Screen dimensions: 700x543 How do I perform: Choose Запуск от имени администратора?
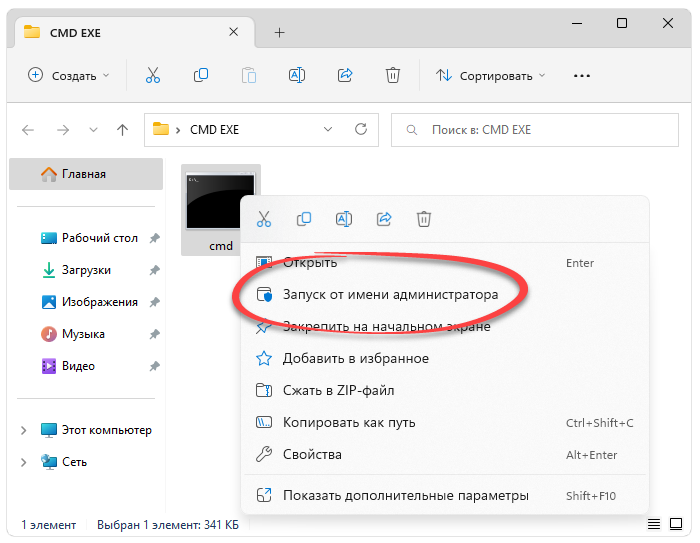[x=445, y=295]
